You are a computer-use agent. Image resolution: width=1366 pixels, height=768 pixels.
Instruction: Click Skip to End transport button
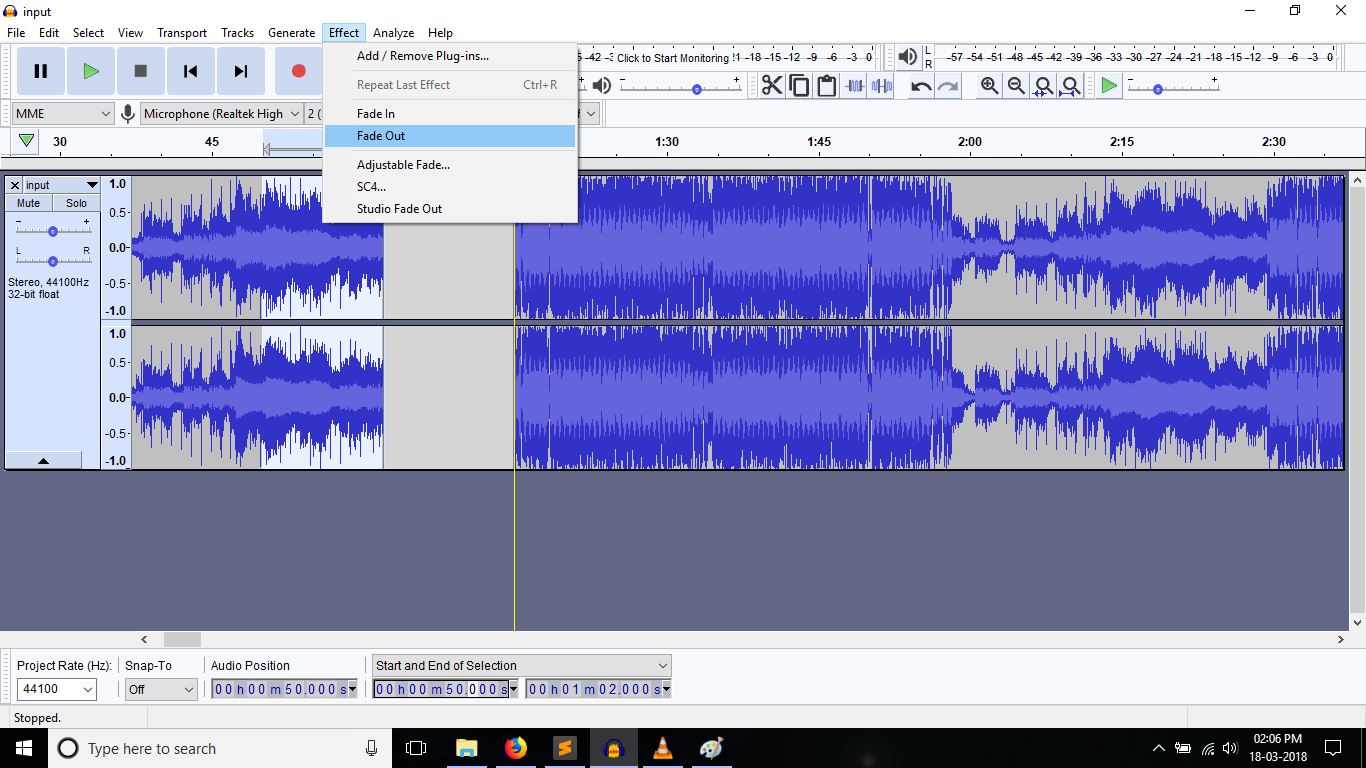click(x=241, y=71)
